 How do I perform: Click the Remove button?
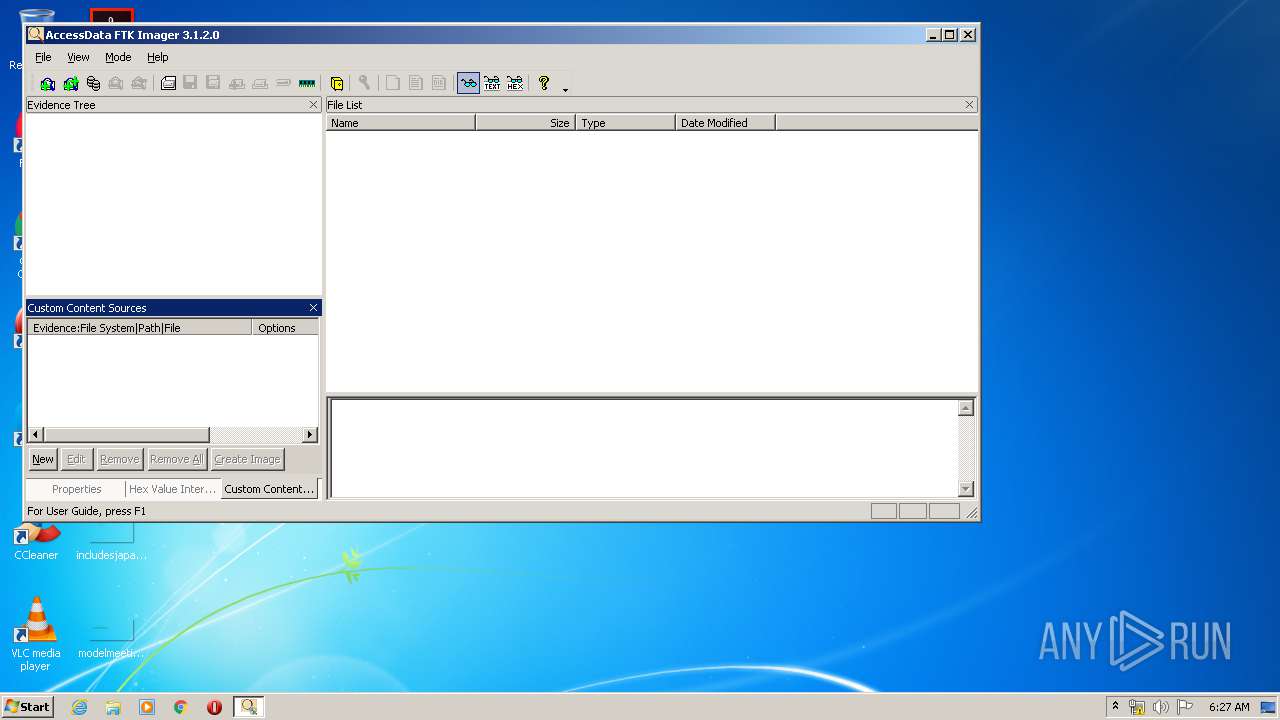click(119, 459)
